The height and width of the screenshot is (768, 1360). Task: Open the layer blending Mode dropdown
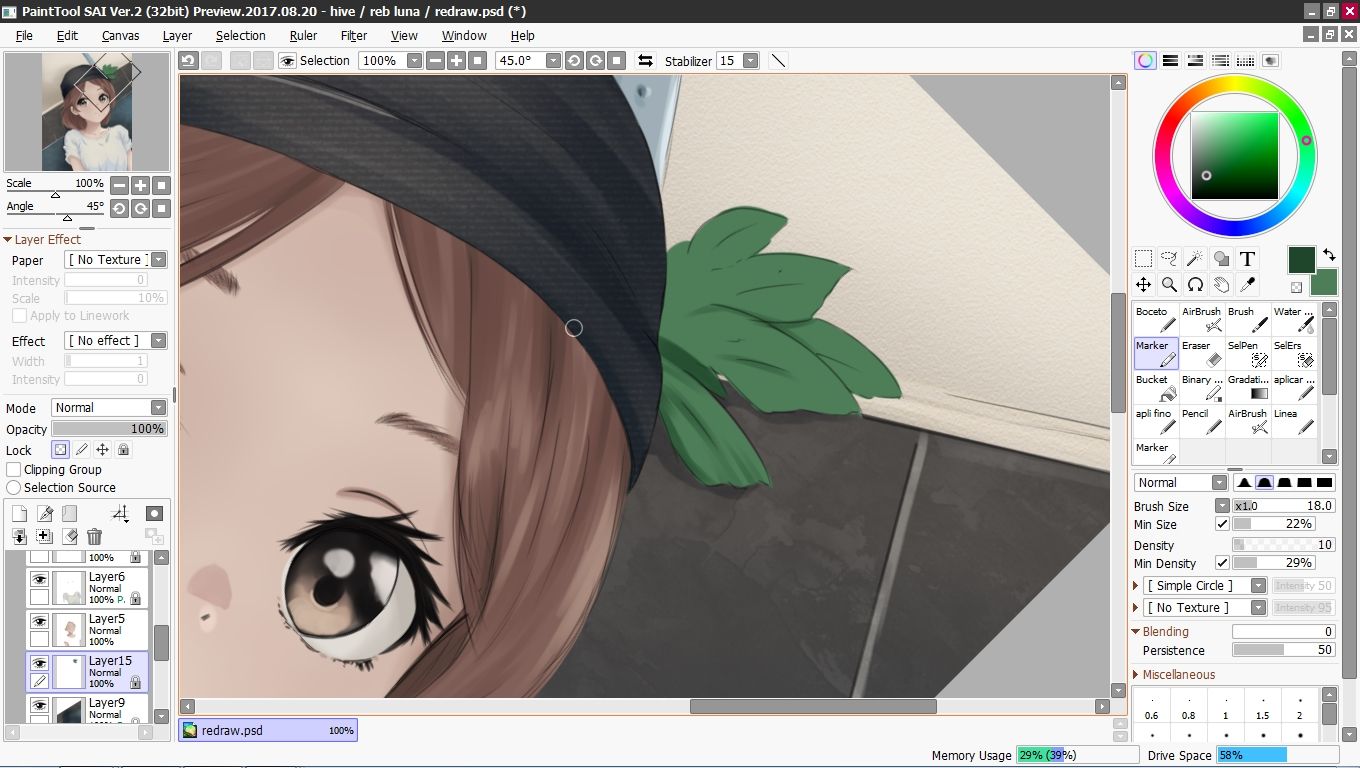click(x=158, y=408)
